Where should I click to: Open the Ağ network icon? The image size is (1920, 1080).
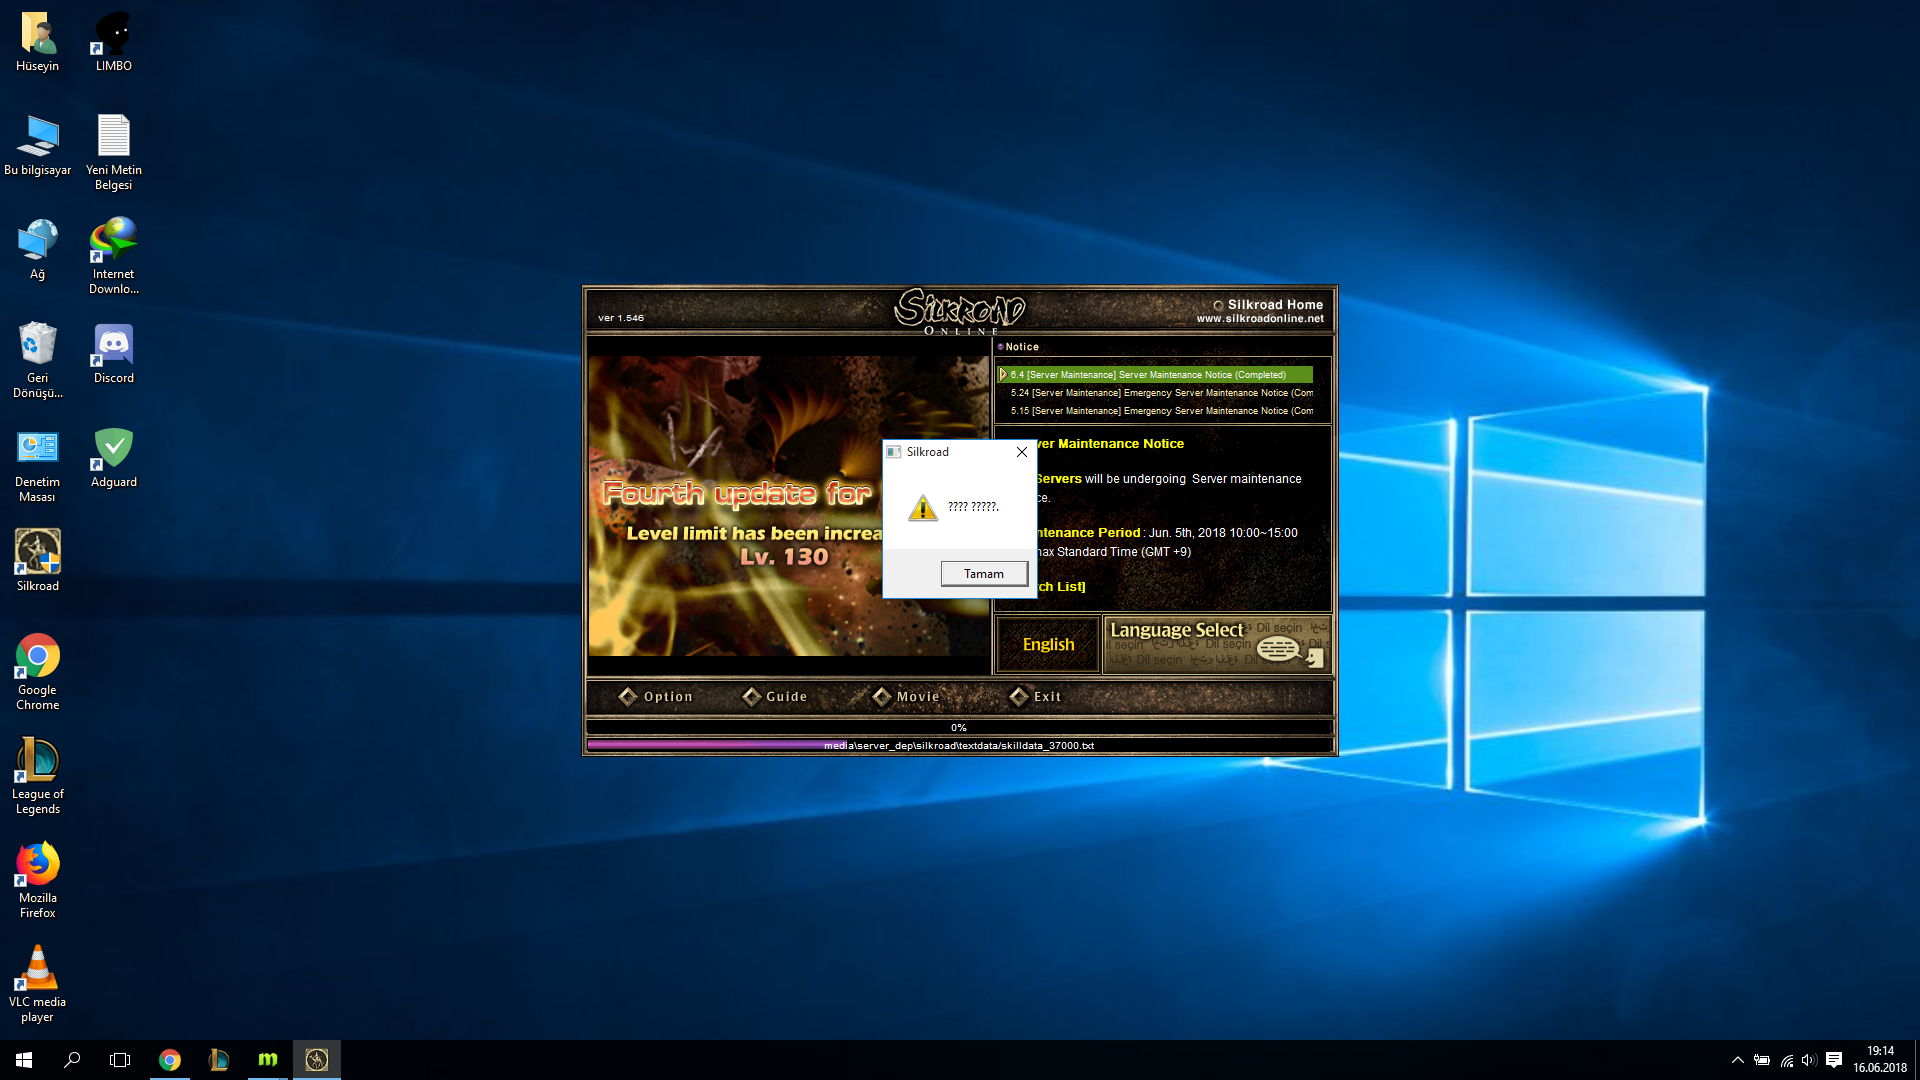[x=37, y=250]
